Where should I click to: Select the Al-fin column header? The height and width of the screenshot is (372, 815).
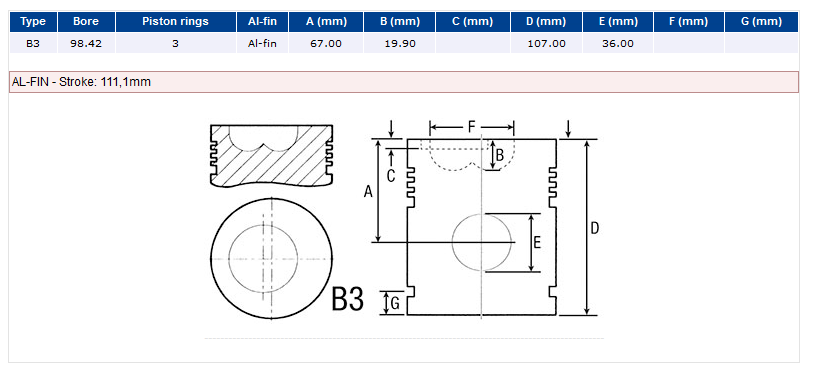click(262, 22)
